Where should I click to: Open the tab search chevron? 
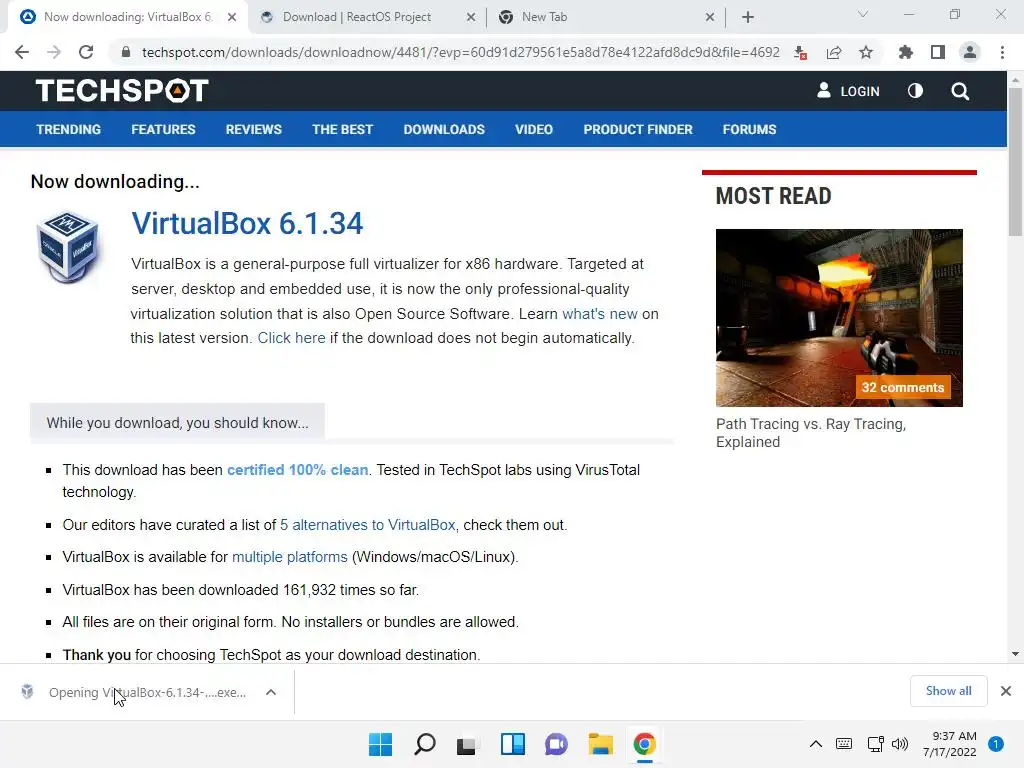pyautogui.click(x=863, y=14)
